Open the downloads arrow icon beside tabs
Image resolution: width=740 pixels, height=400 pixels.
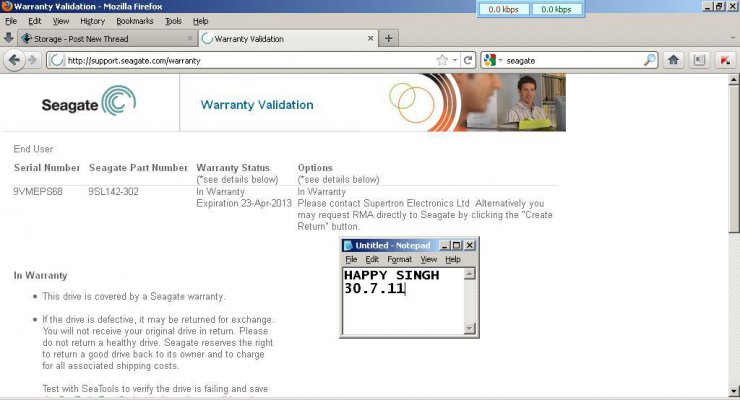click(x=8, y=38)
